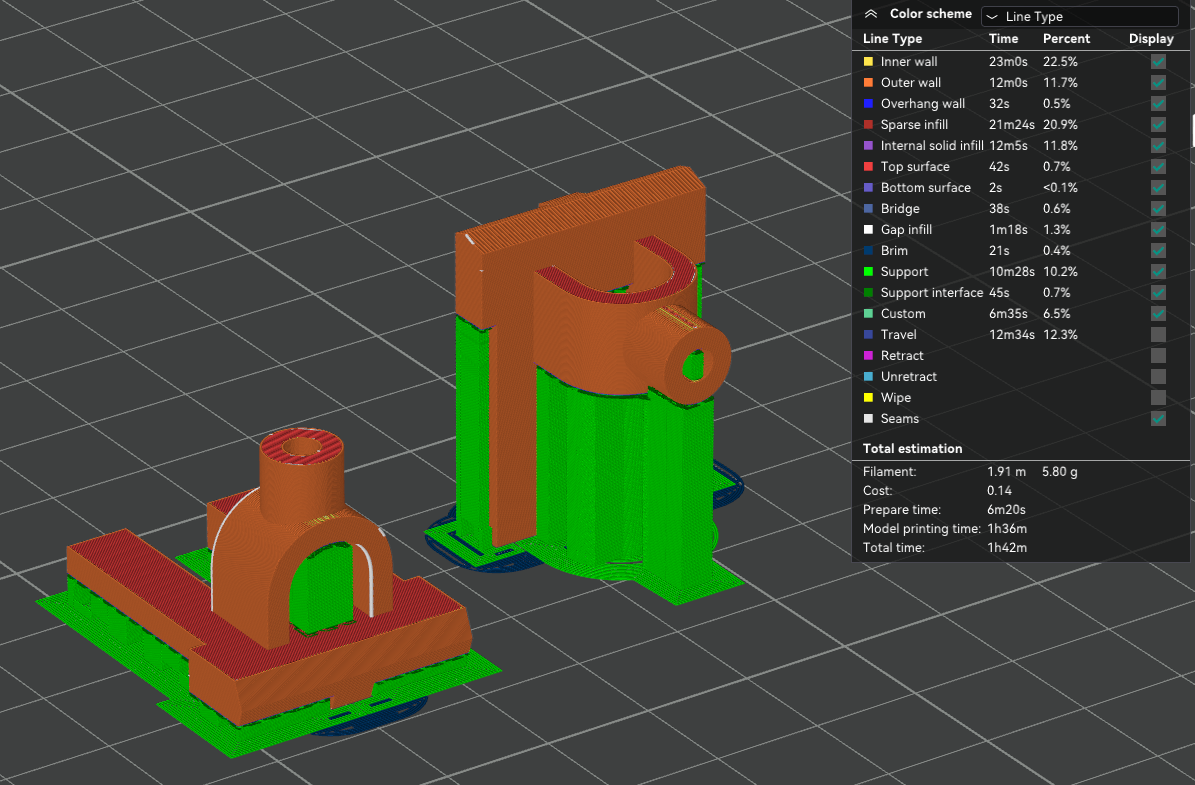1195x785 pixels.
Task: Click the 23m0s Inner wall time
Action: [x=1008, y=62]
